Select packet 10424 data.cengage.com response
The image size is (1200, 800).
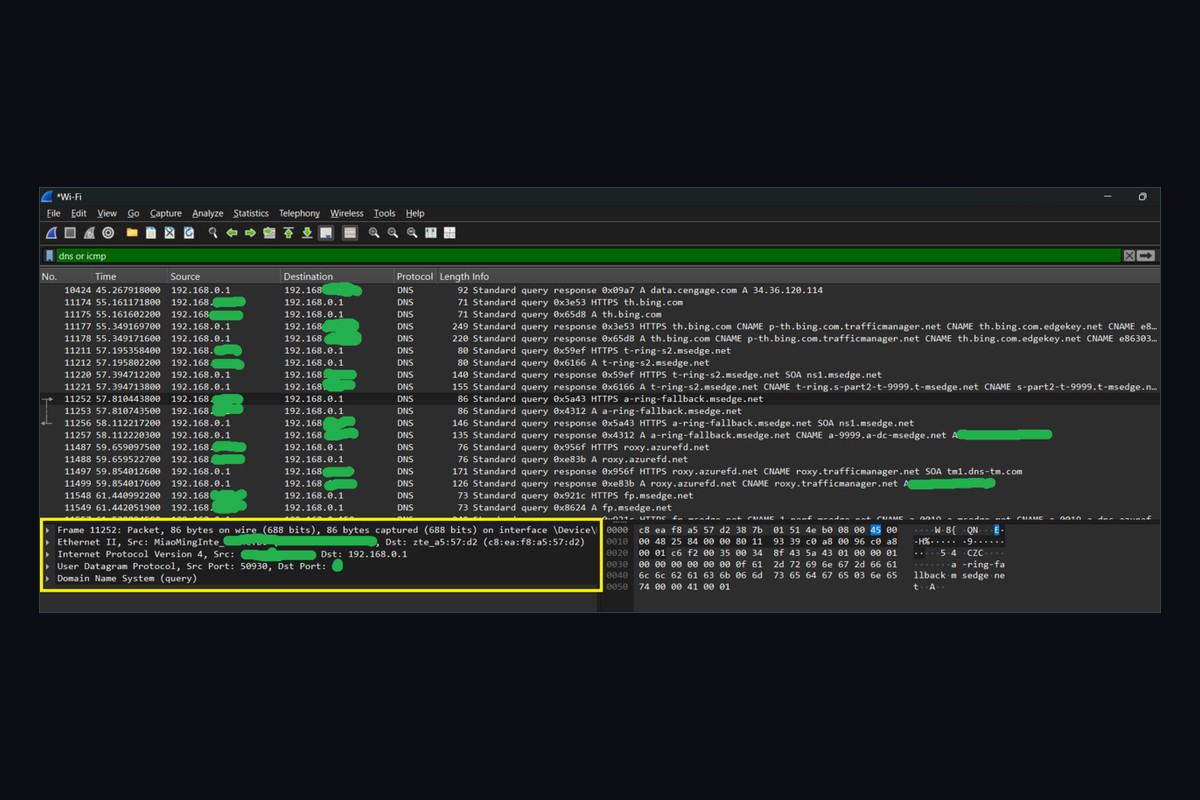tap(600, 290)
